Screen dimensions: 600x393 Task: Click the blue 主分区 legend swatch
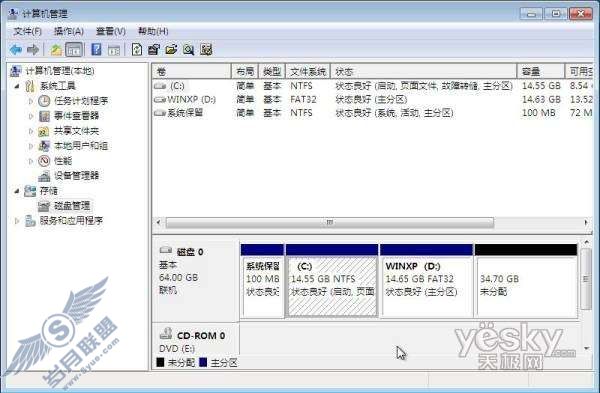tap(203, 362)
